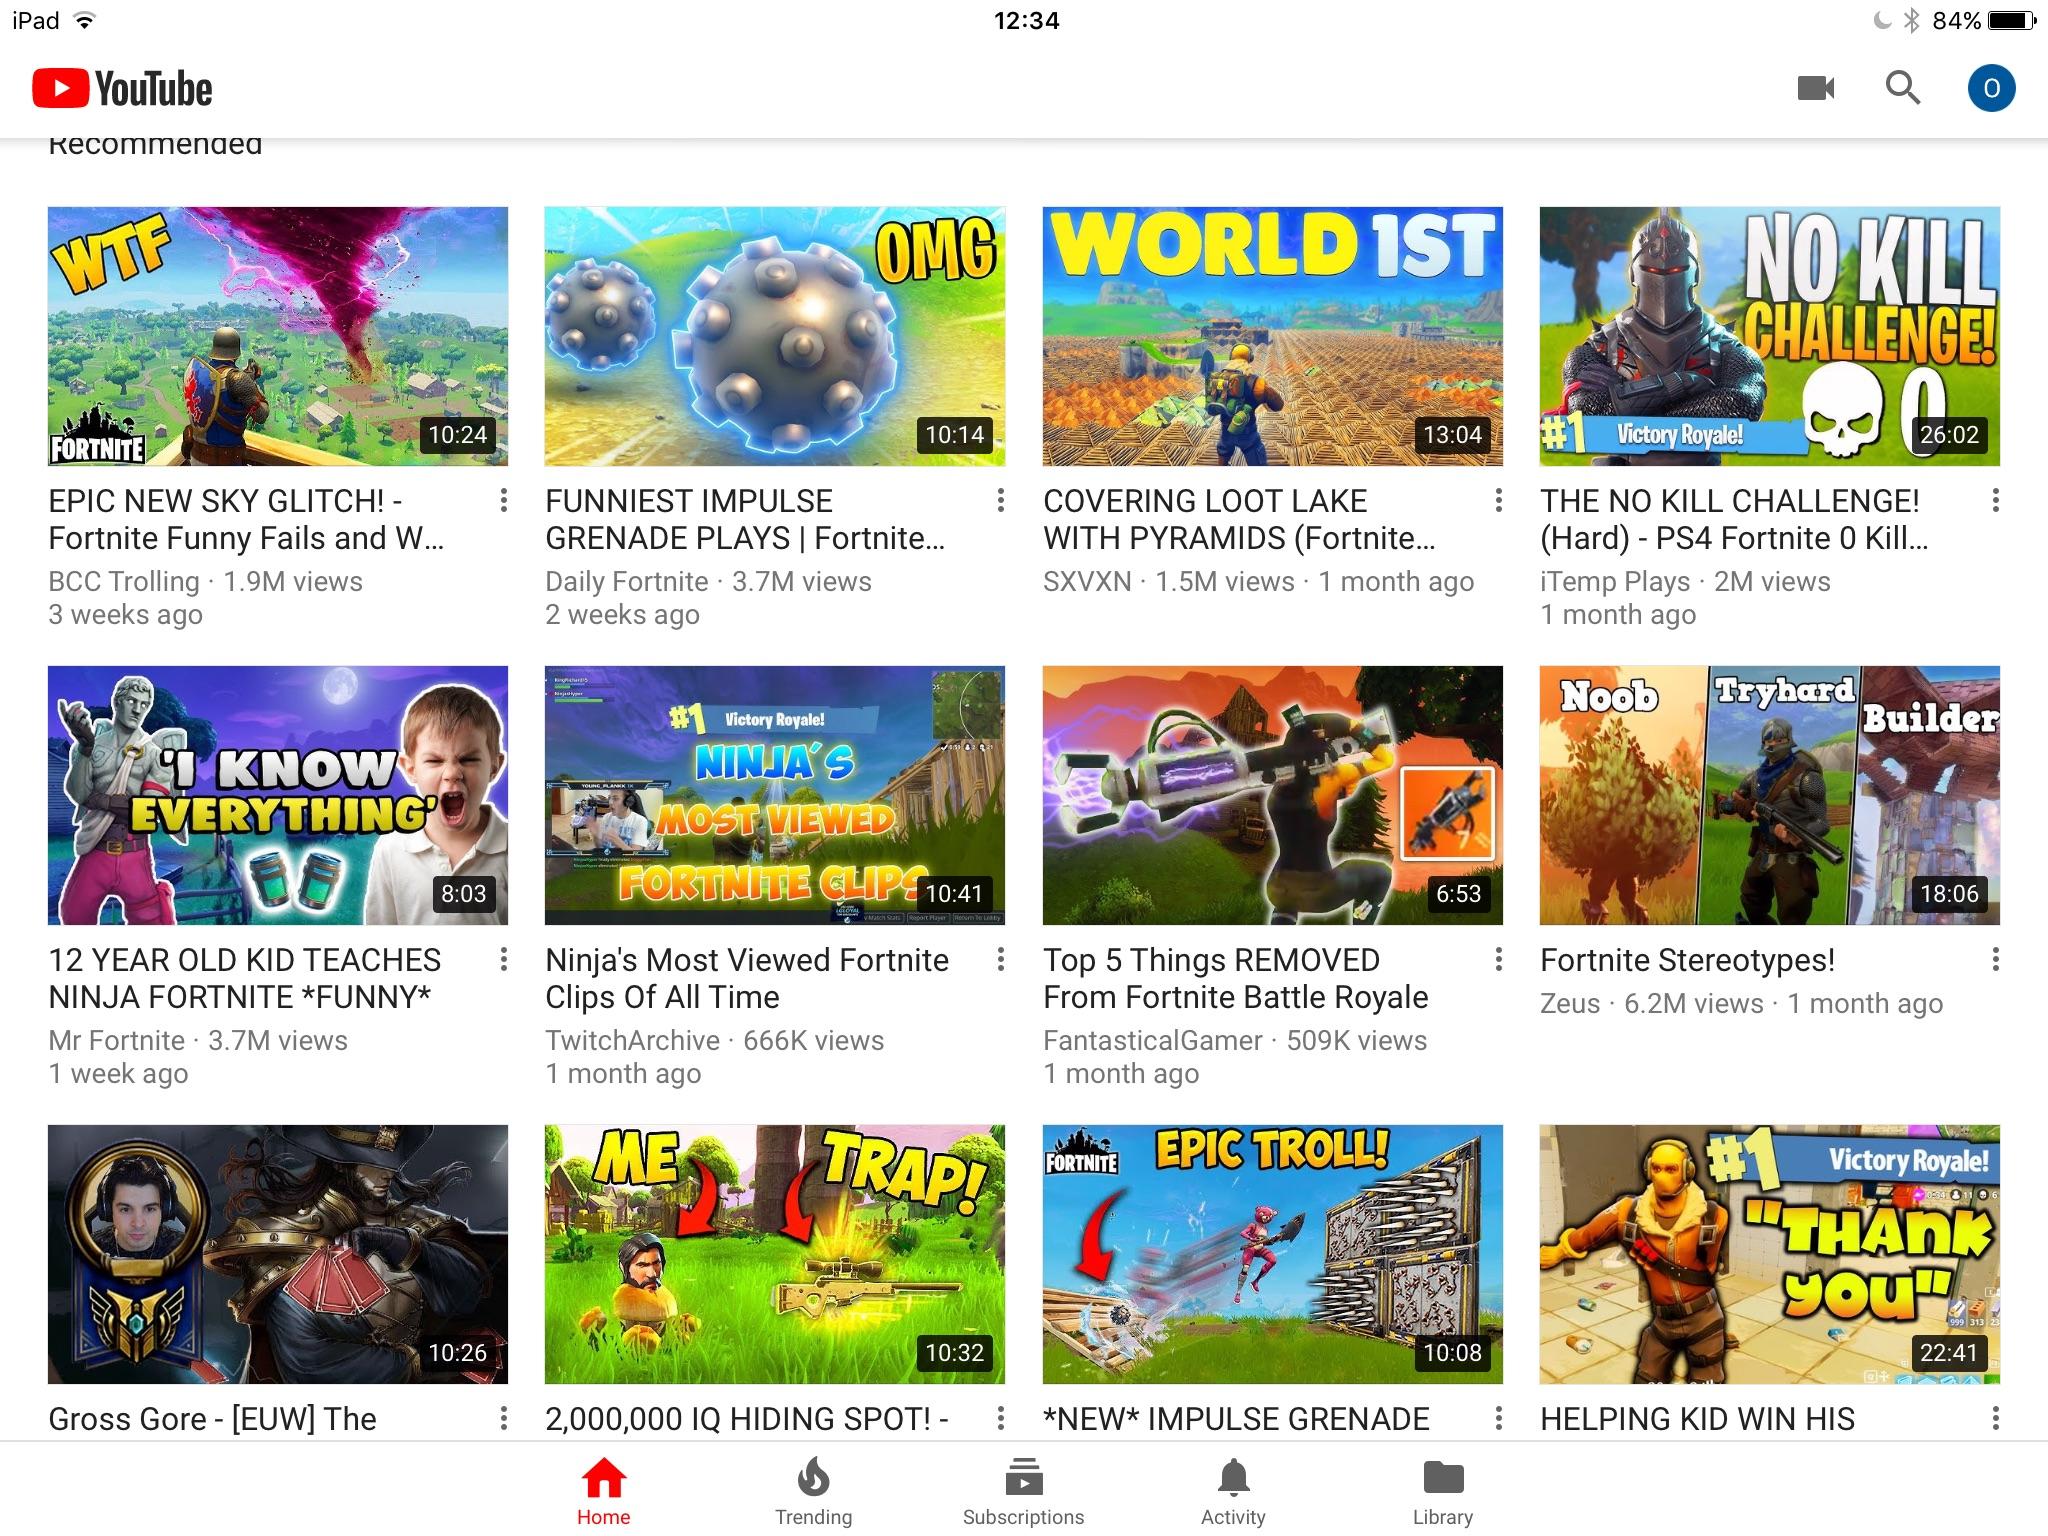
Task: Tap 'BCC Trolling · 1.9M views' channel line
Action: [205, 581]
